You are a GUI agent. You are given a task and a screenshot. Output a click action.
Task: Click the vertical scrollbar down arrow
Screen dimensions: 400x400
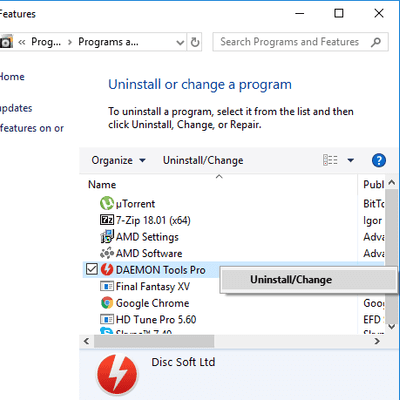click(392, 326)
